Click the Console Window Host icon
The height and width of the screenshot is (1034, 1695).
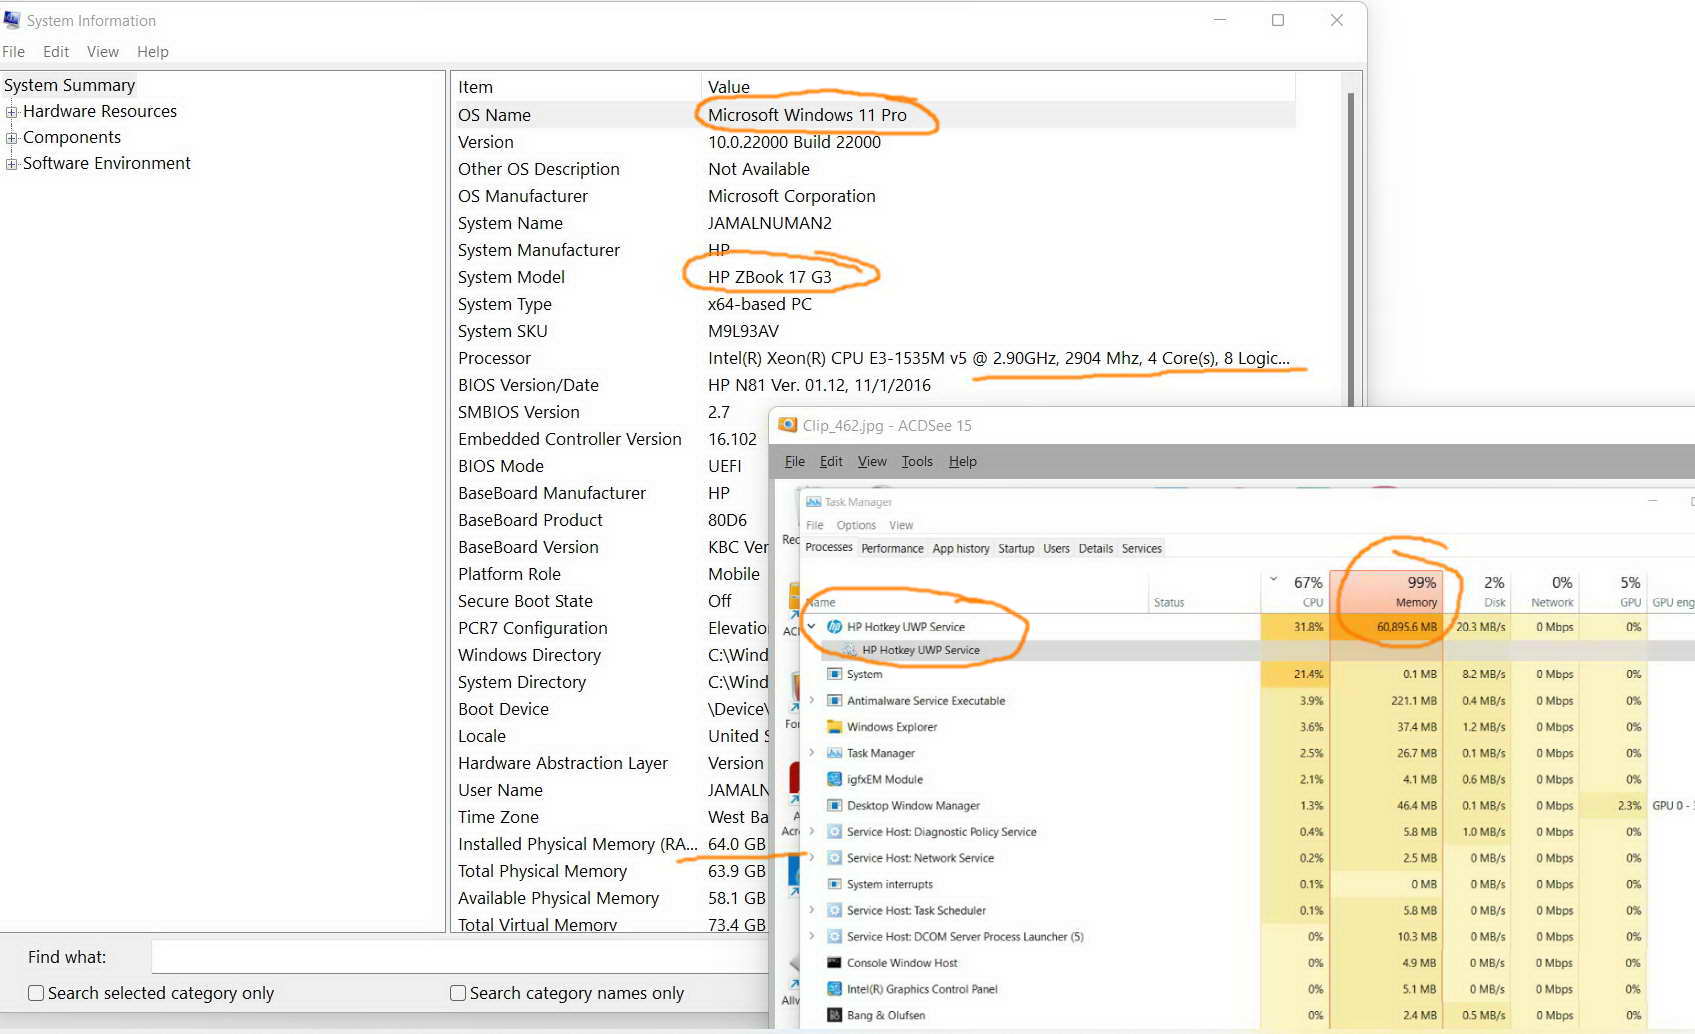(x=834, y=963)
